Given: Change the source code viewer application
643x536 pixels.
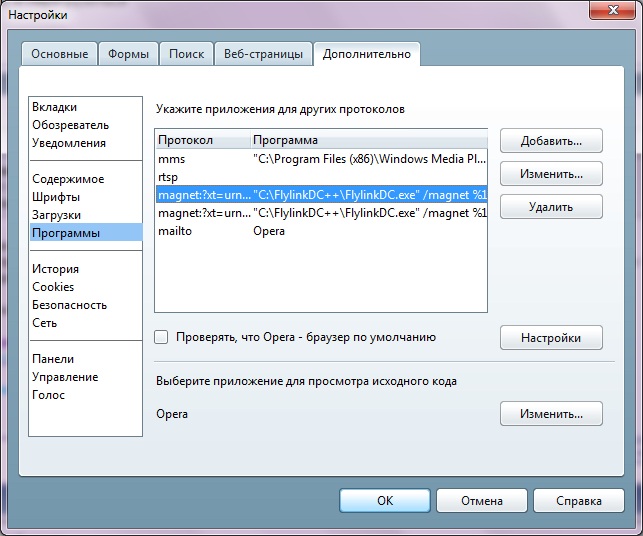Looking at the screenshot, I should [551, 413].
